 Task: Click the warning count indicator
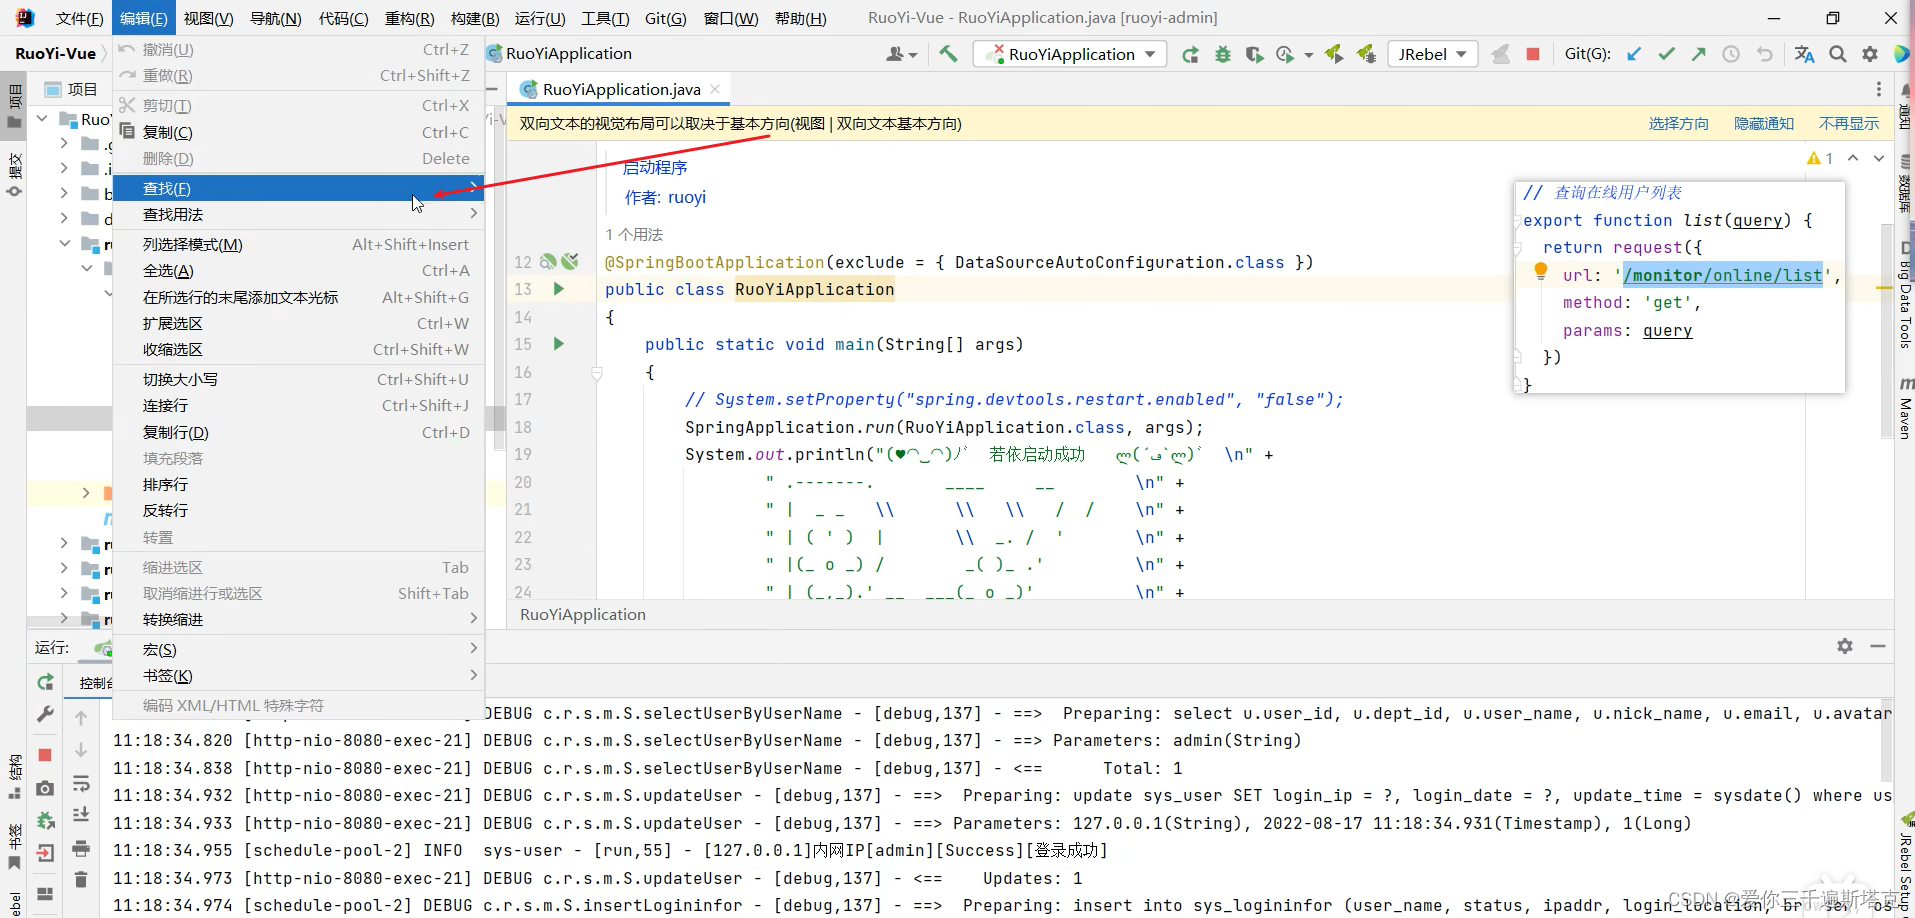pos(1820,158)
